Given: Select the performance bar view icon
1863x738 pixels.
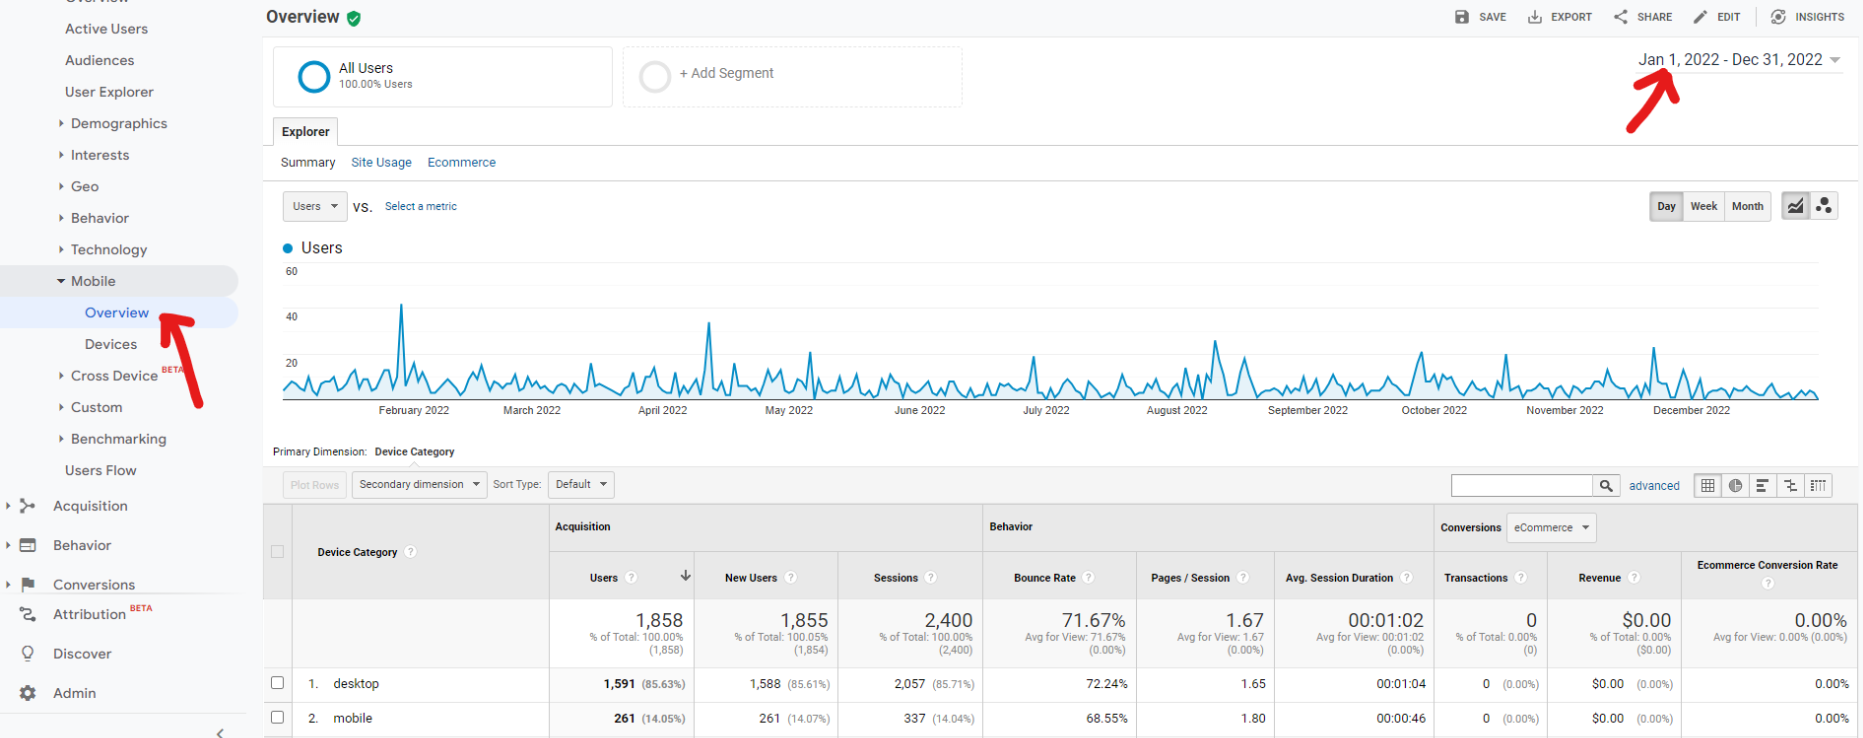Looking at the screenshot, I should click(1762, 485).
